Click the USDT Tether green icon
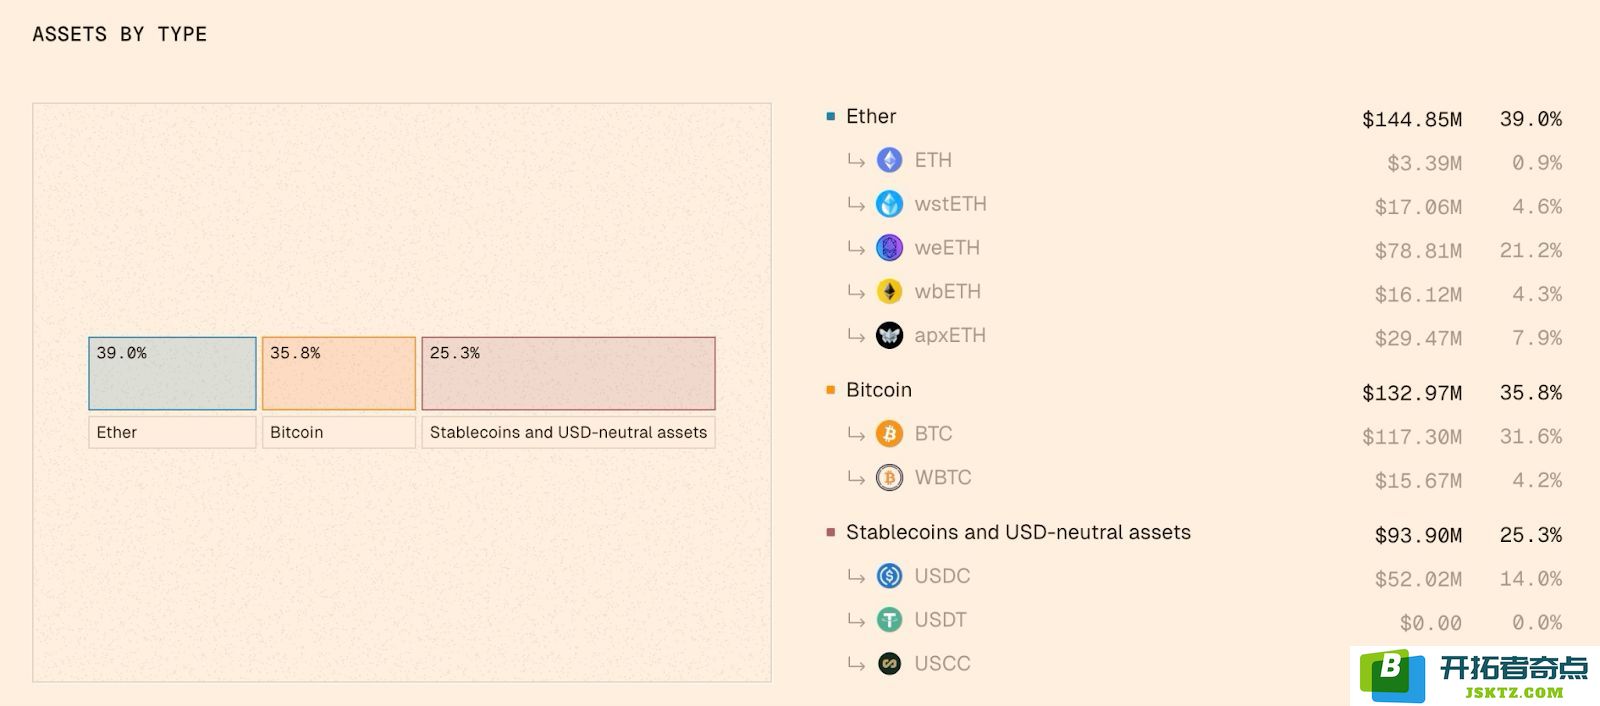Screen dimensions: 1600x706 pos(889,620)
